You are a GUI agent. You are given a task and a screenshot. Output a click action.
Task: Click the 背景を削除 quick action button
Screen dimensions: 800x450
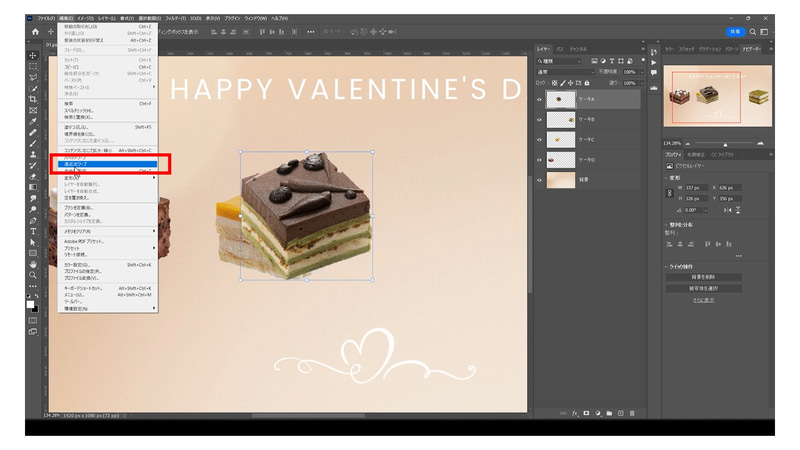coord(704,277)
